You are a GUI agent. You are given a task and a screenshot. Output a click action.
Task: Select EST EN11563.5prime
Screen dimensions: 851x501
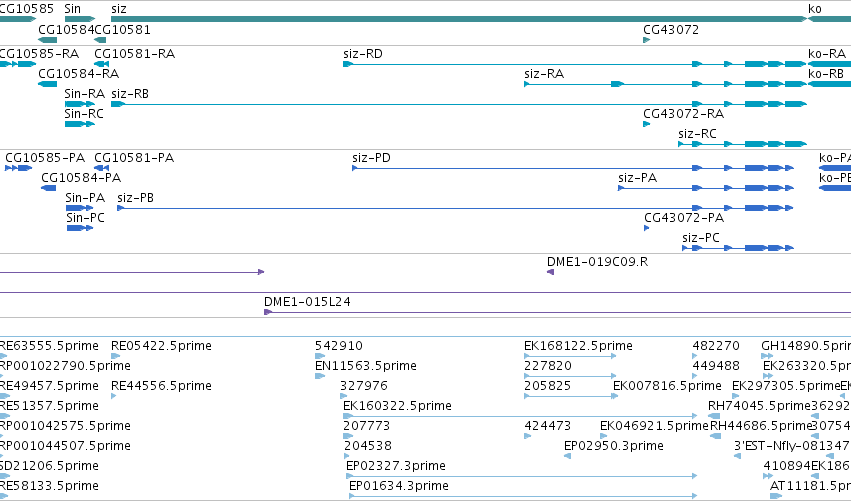366,366
